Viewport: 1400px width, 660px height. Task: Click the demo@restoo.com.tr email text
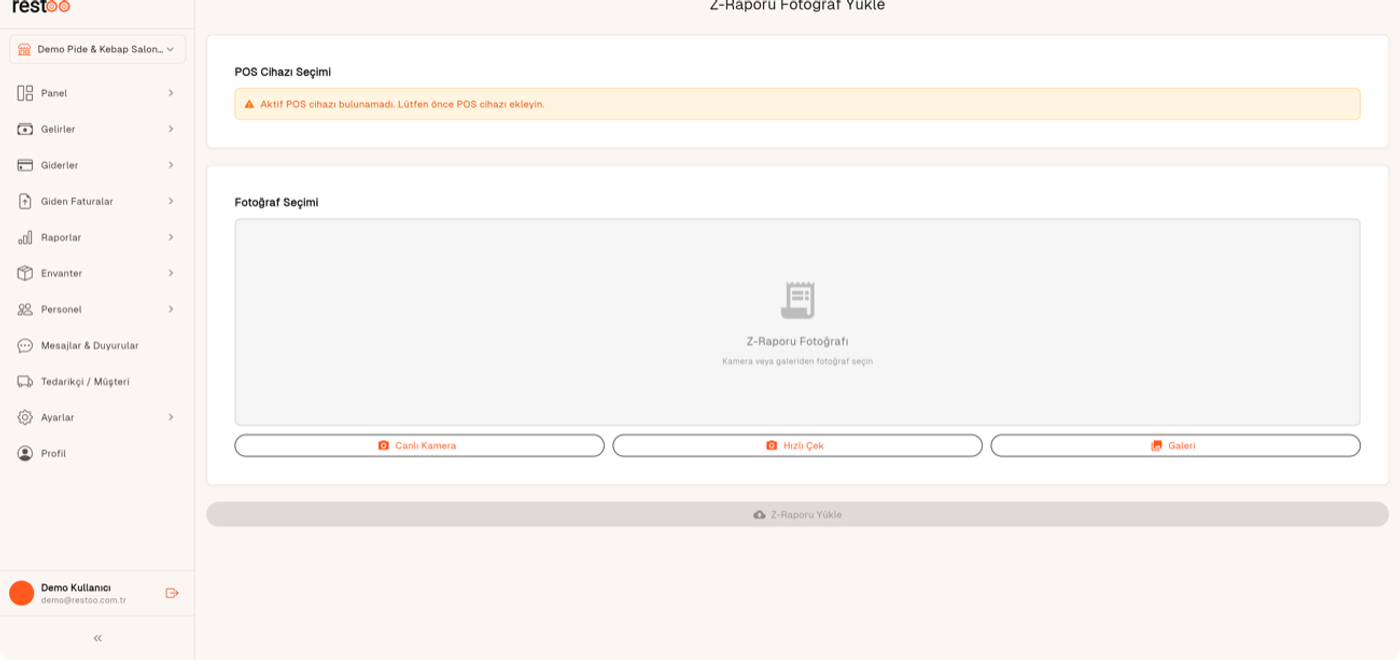(83, 600)
